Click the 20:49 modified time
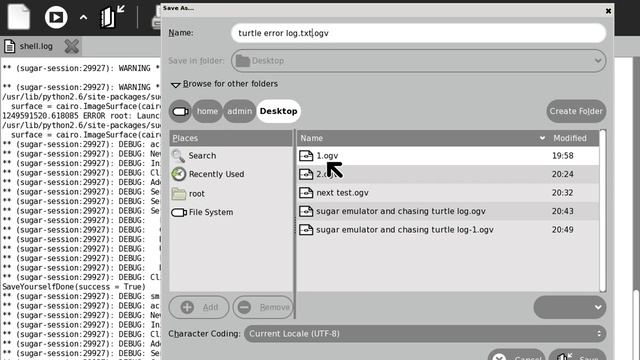 [x=562, y=229]
